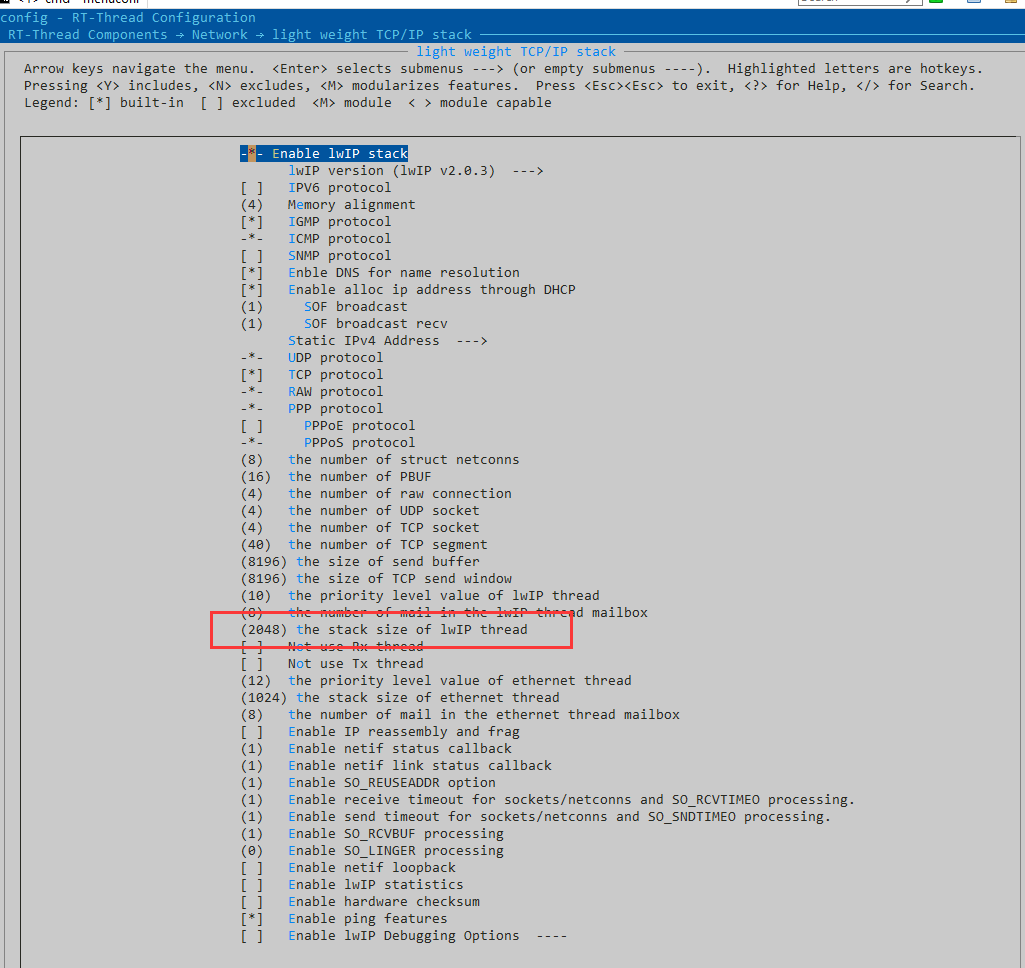
Task: Toggle the IPV6 protocol checkbox
Action: point(252,188)
